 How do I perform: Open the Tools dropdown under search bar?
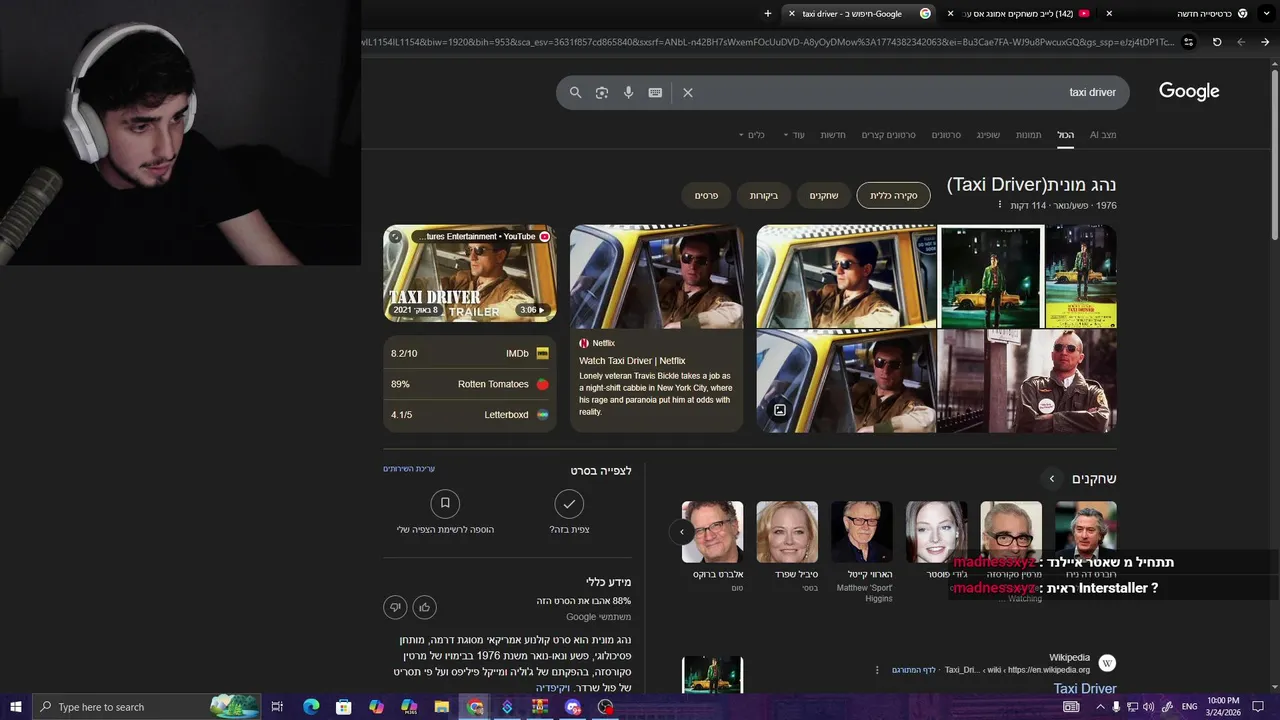click(x=751, y=135)
